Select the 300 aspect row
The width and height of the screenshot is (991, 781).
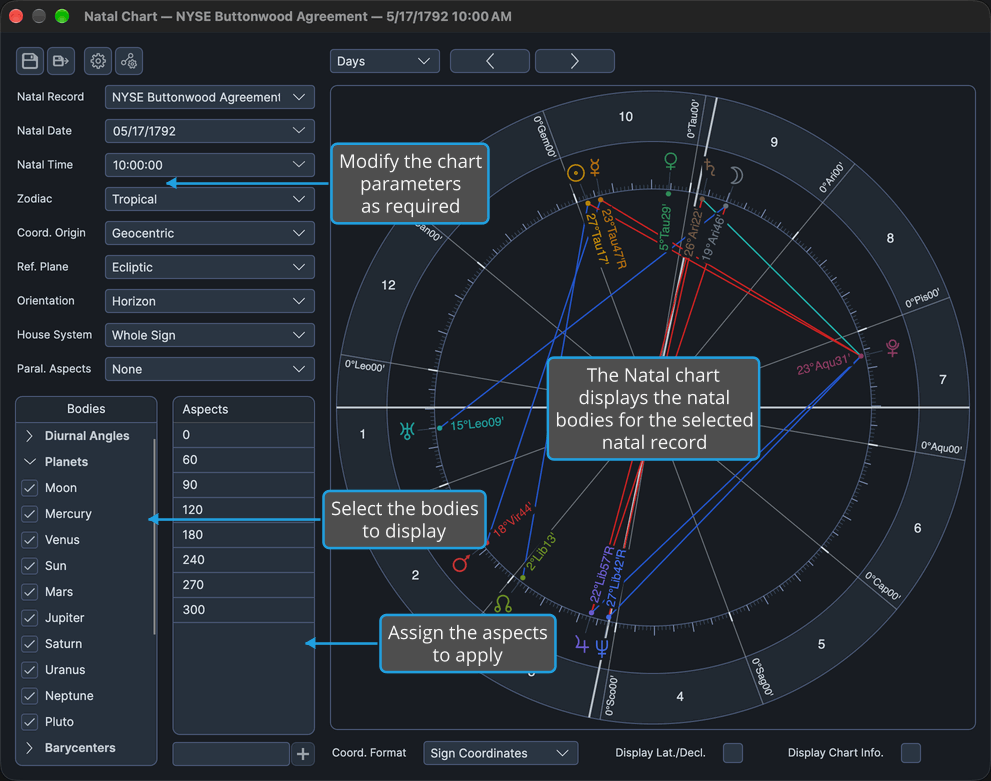(x=243, y=610)
